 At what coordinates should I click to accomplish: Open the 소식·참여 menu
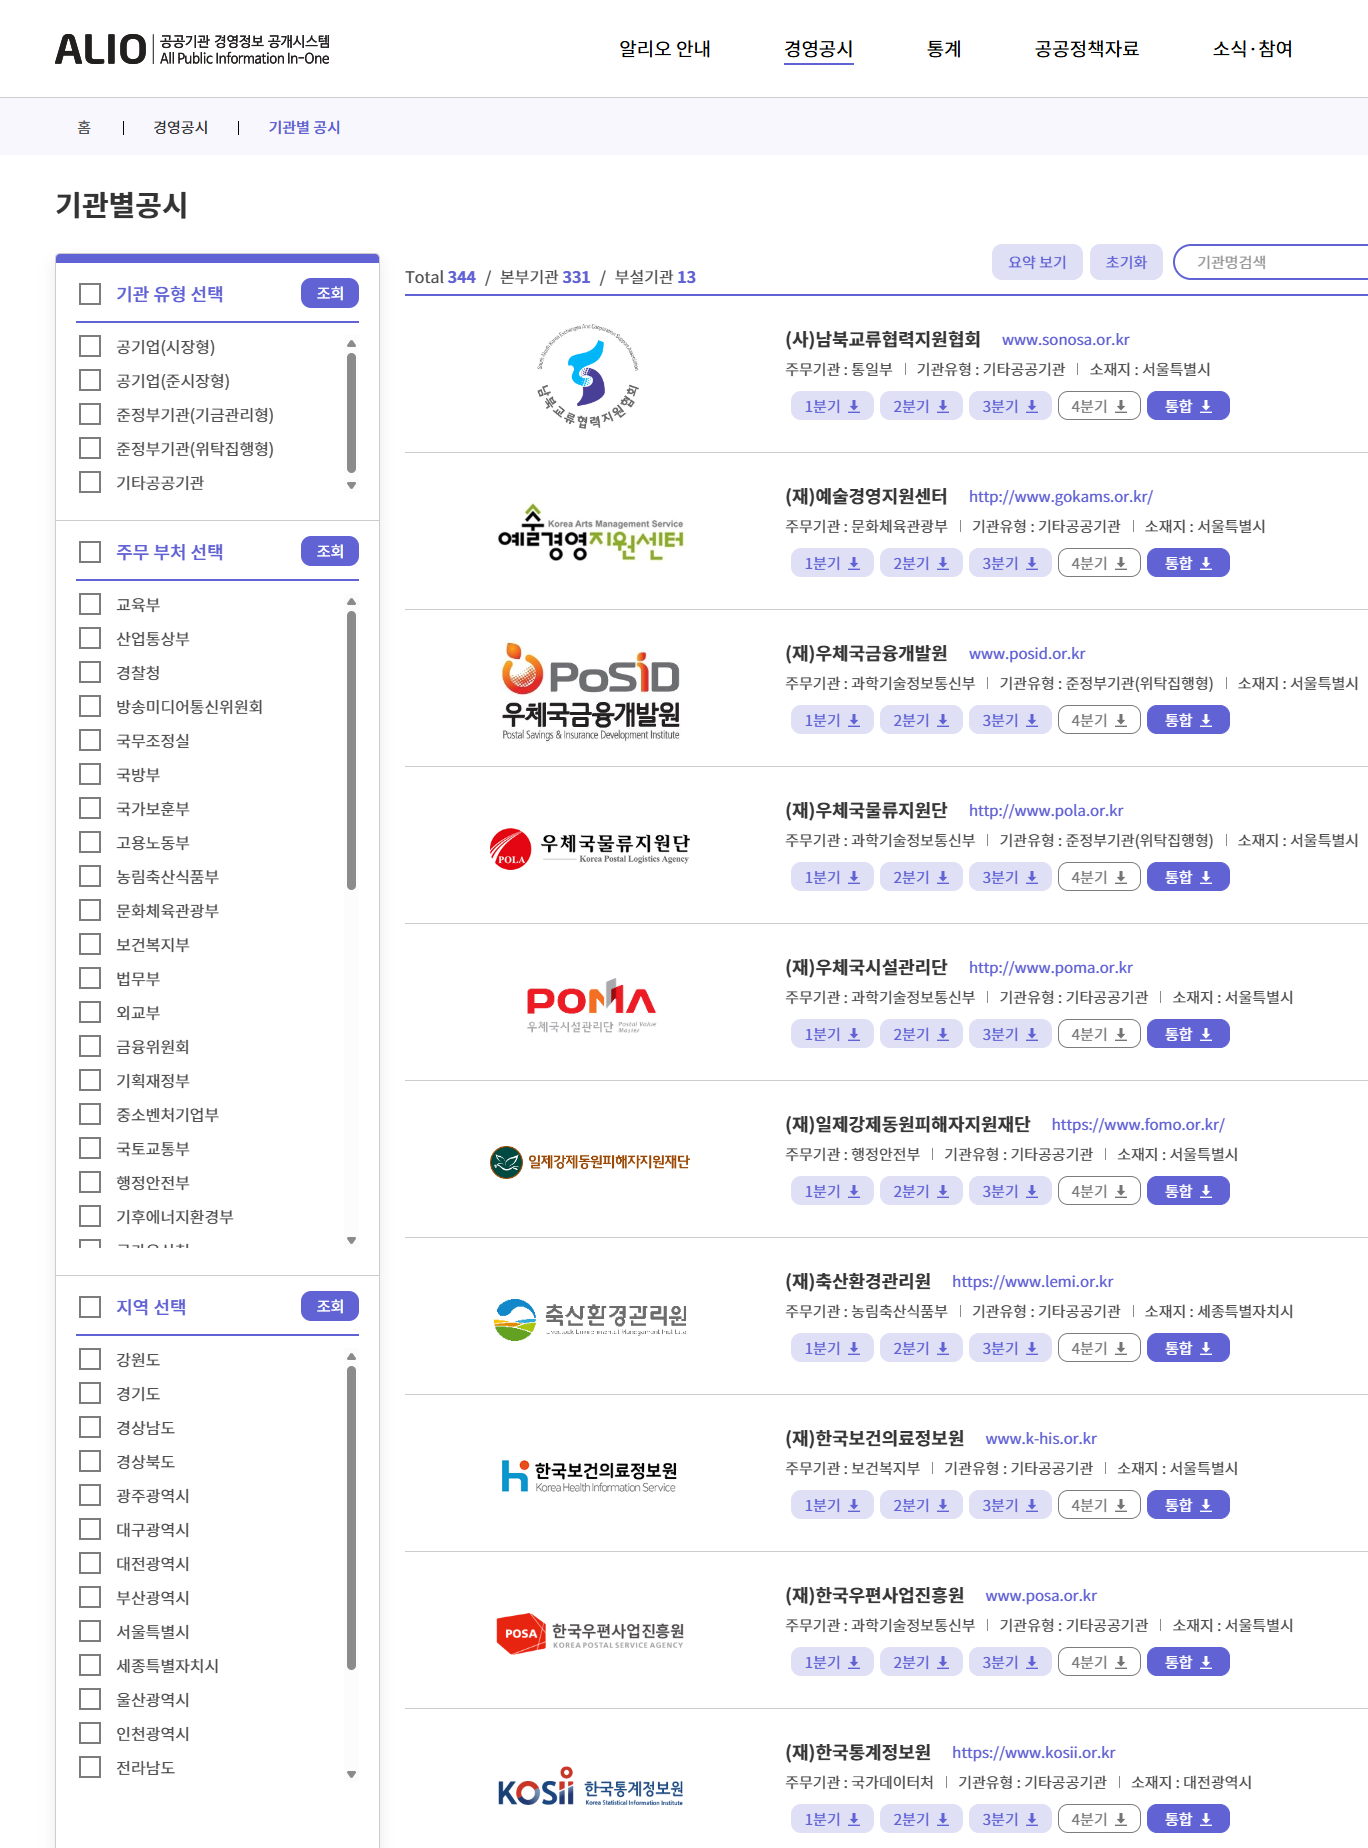click(x=1253, y=49)
